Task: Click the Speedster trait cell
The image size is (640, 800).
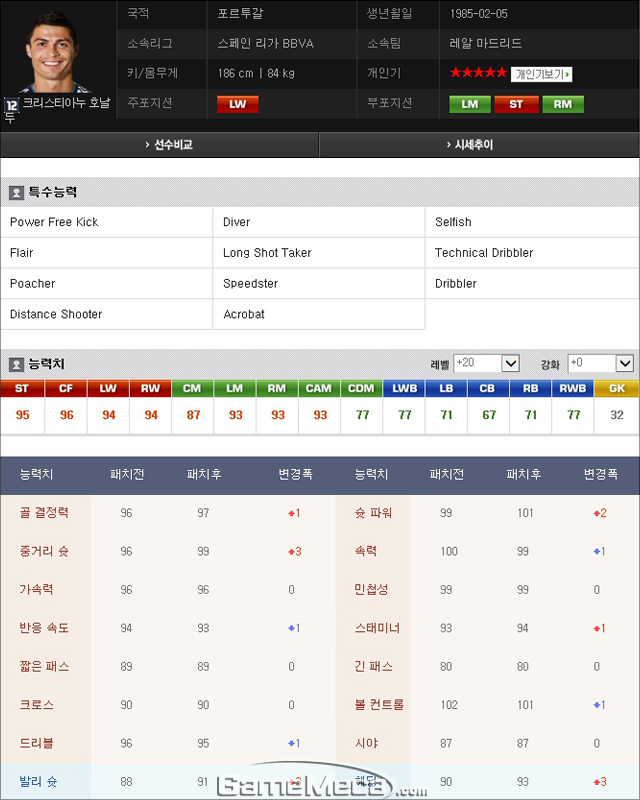Action: click(x=319, y=283)
